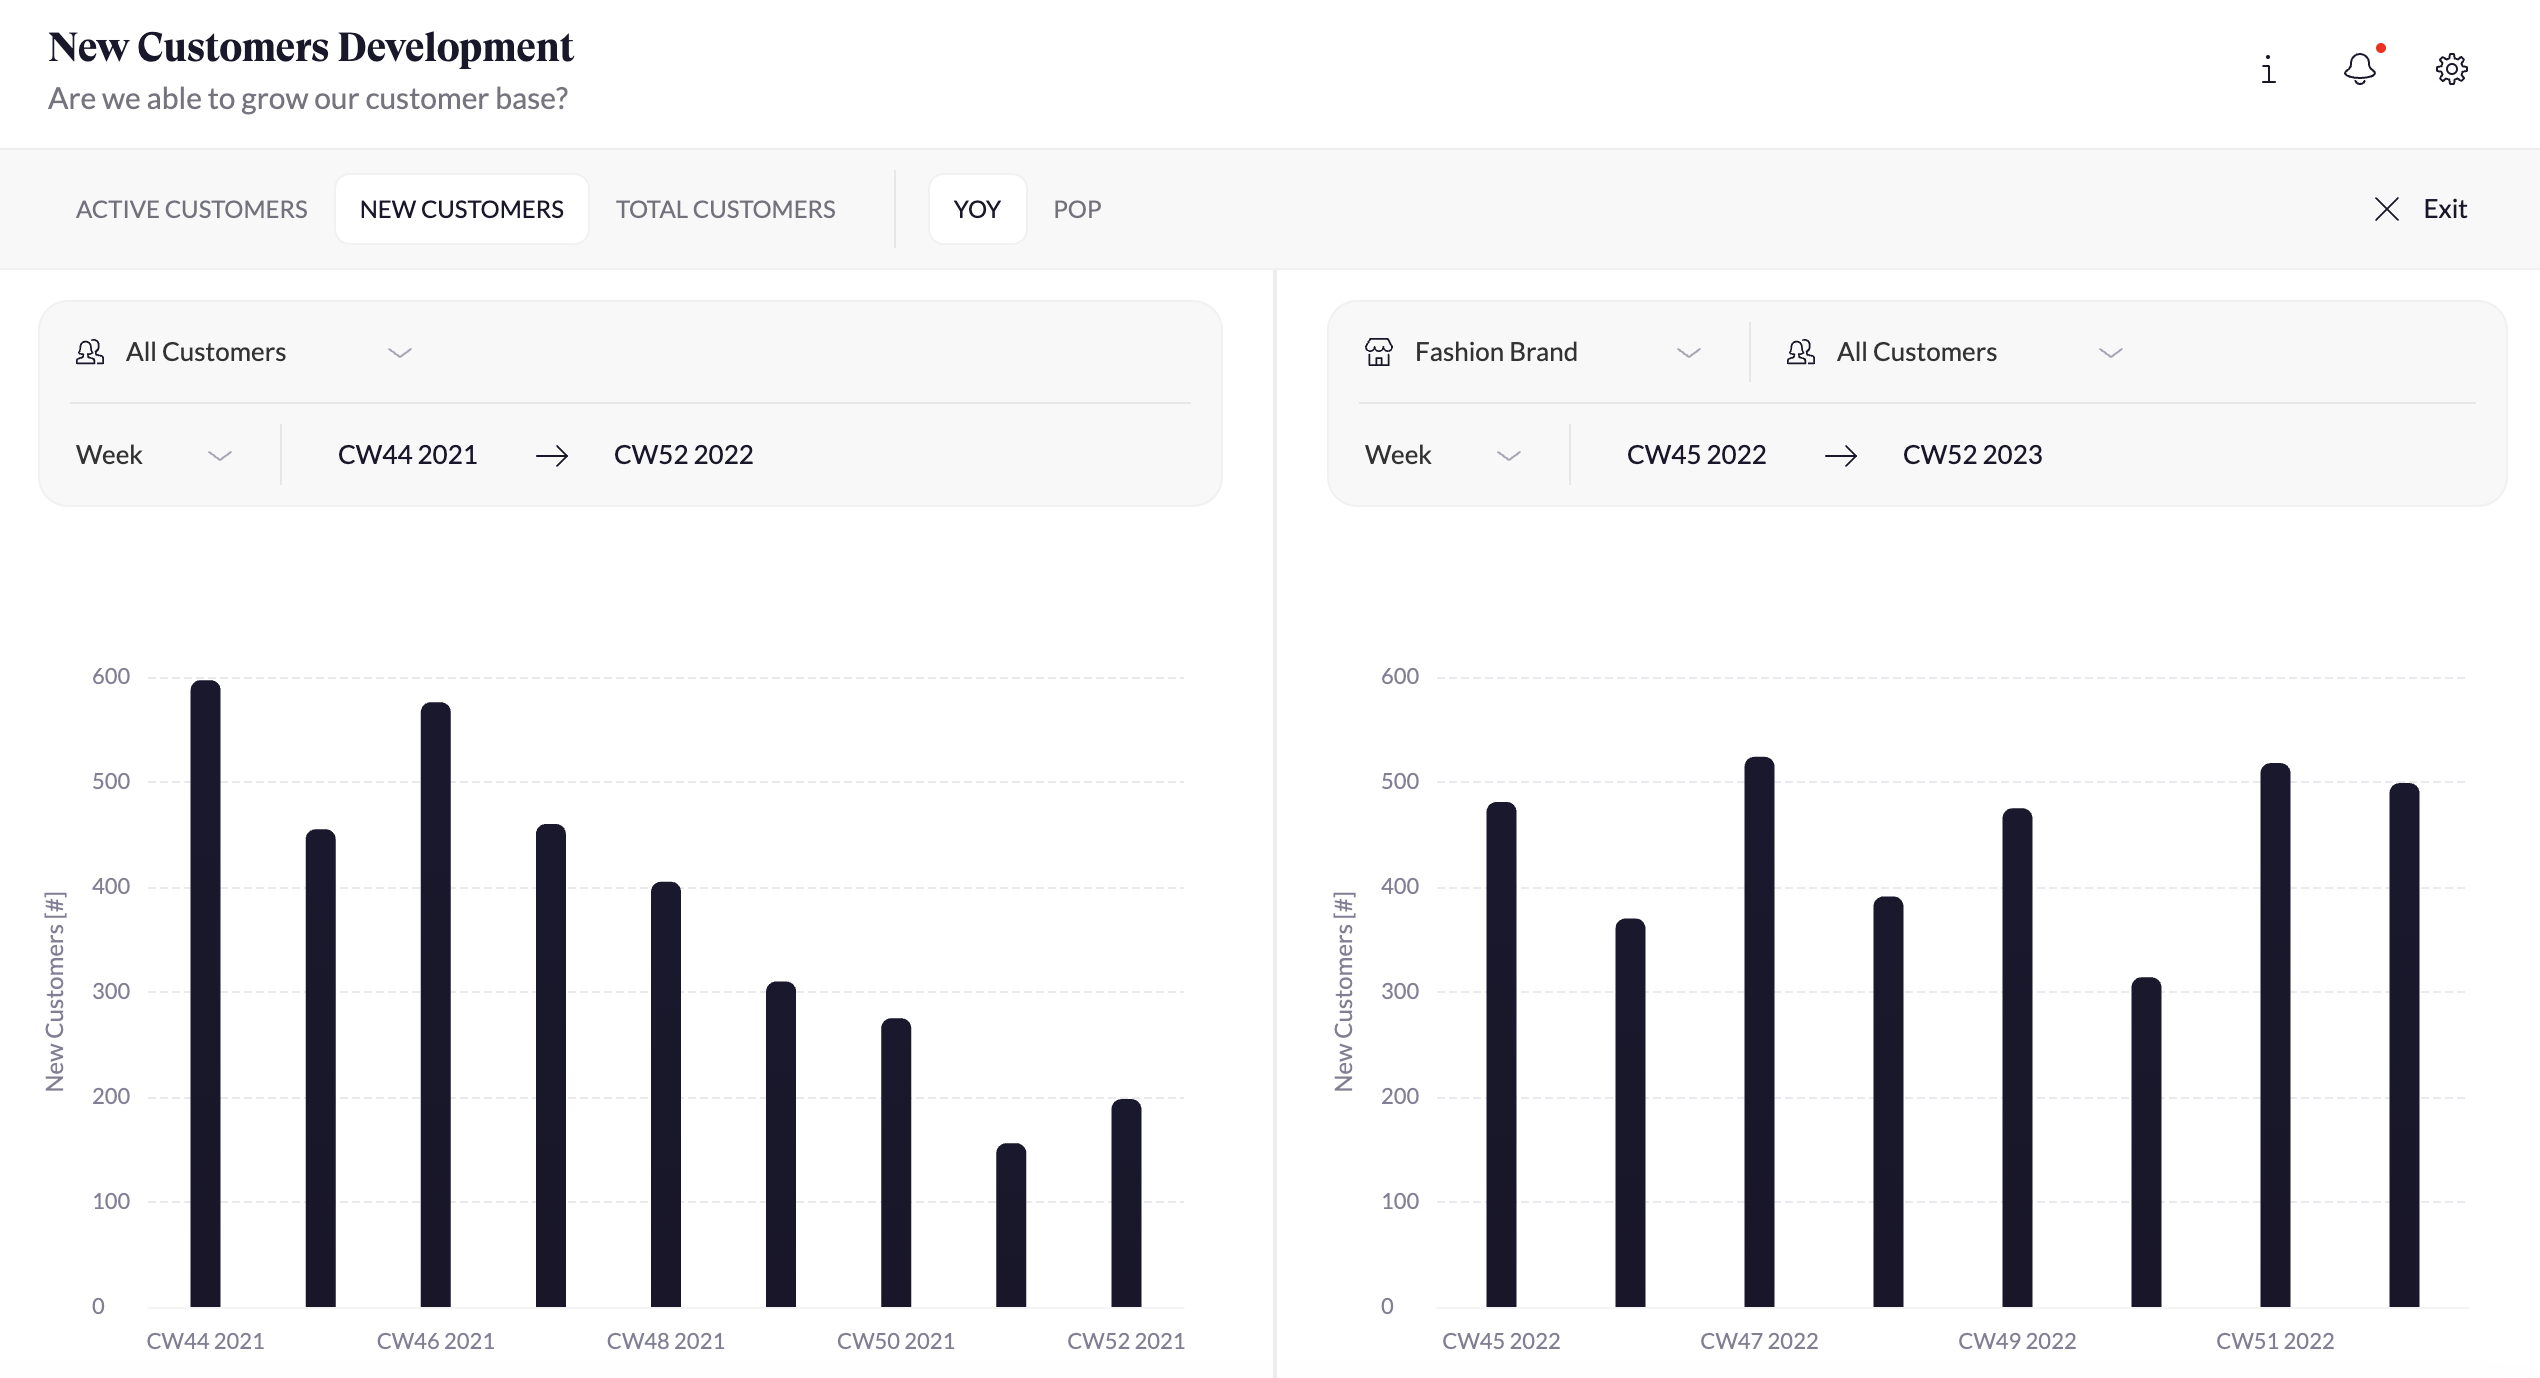Screen dimensions: 2540x1378
Task: Open the All Customers dropdown in the right panel
Action: [2112, 352]
